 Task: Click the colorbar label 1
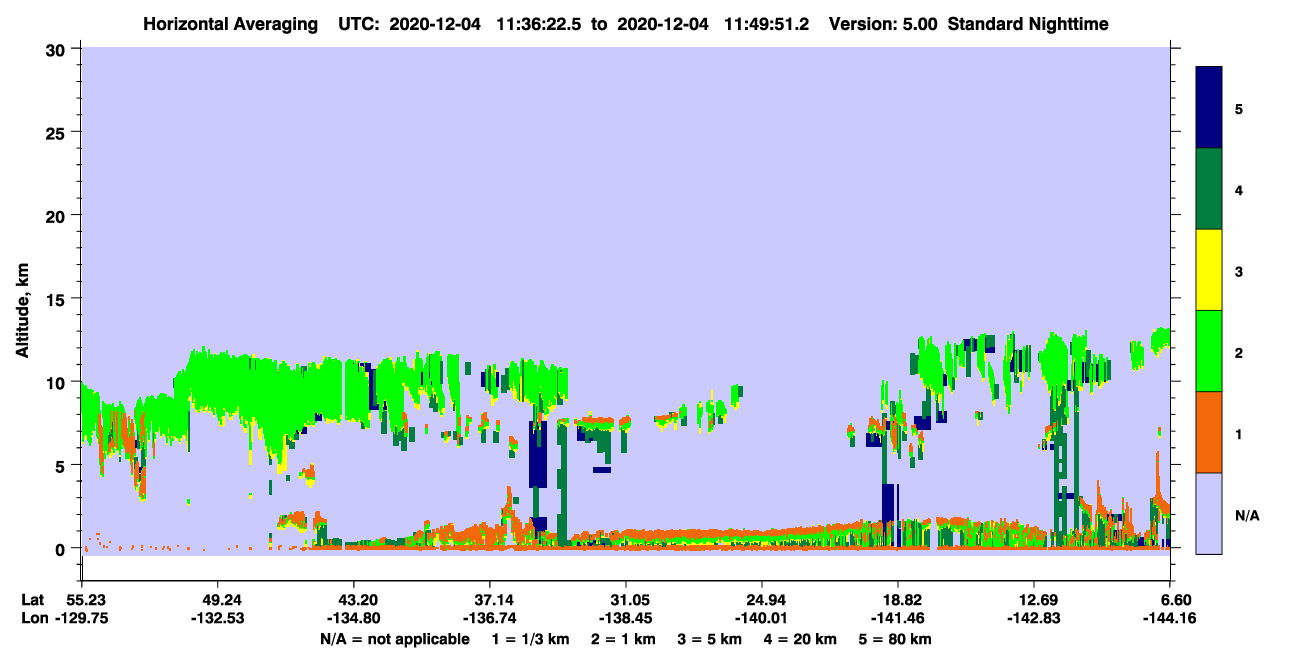1239,434
